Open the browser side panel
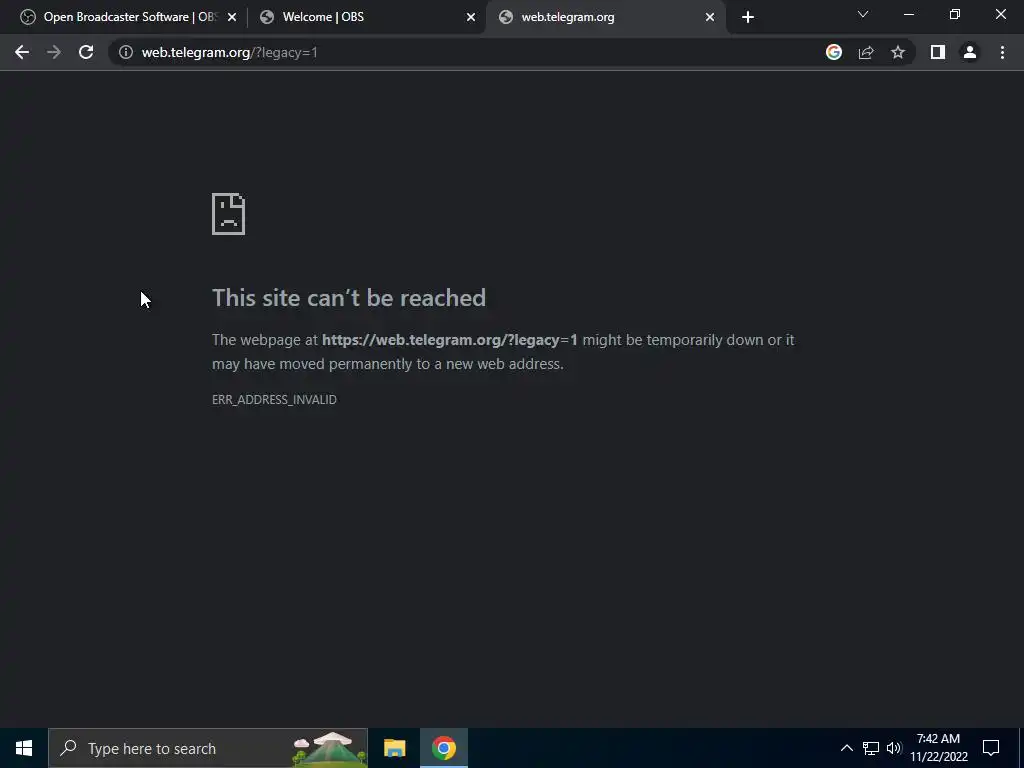The image size is (1024, 768). click(x=938, y=52)
